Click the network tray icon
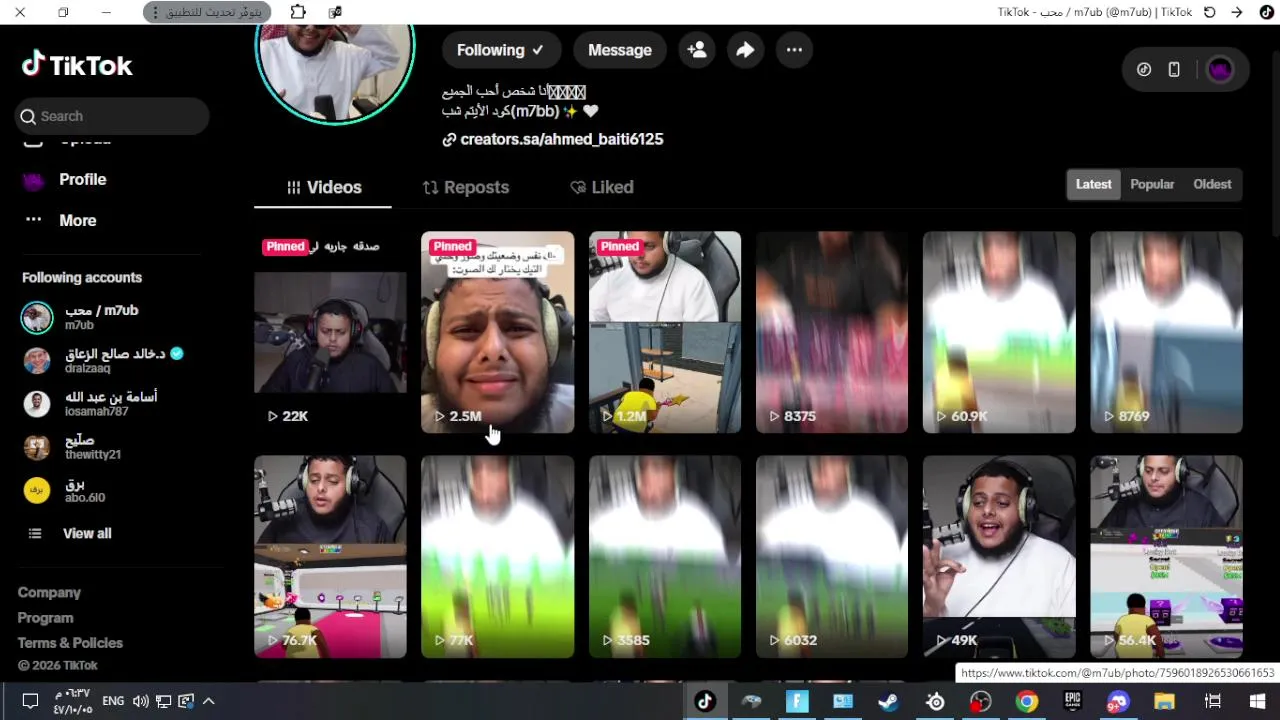The height and width of the screenshot is (720, 1280). pos(163,701)
